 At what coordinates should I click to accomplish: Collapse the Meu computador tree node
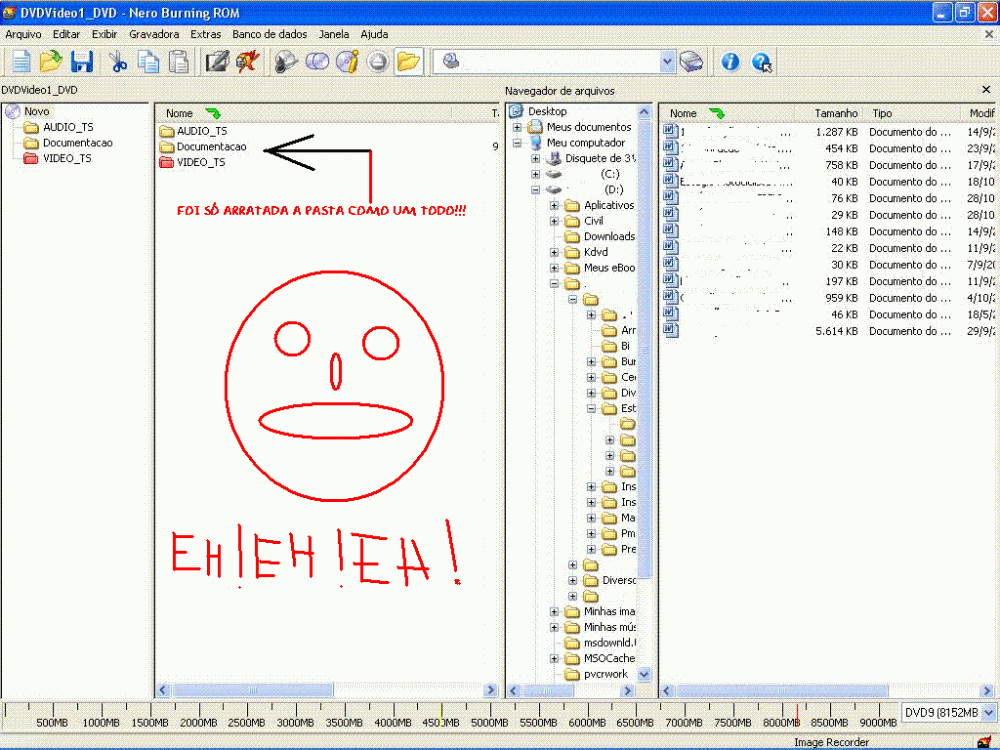pyautogui.click(x=517, y=143)
